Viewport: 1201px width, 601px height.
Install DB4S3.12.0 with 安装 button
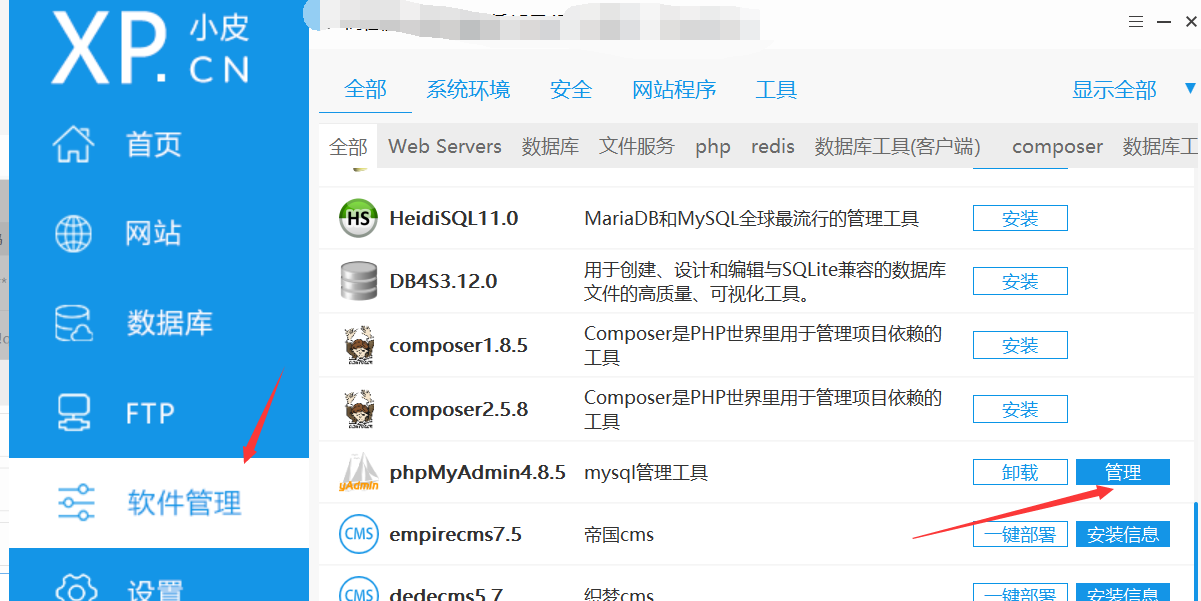[1020, 281]
